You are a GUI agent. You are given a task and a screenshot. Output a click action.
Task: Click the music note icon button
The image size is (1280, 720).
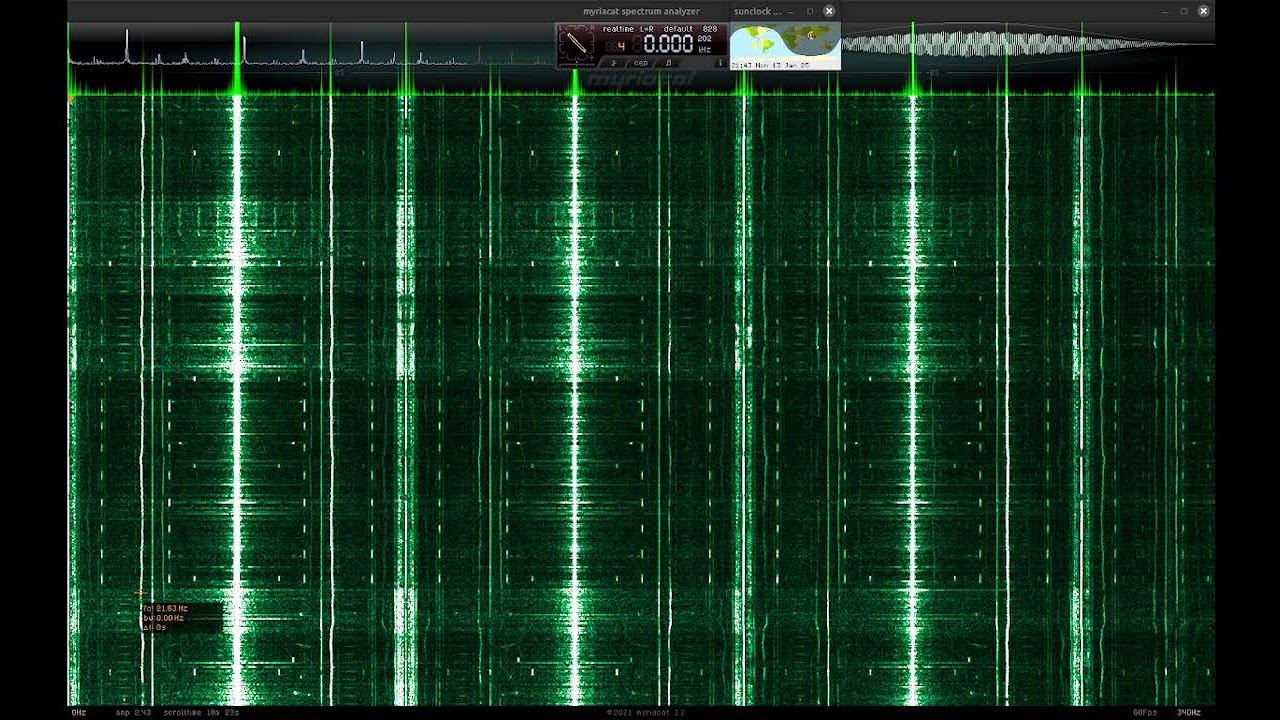click(669, 62)
